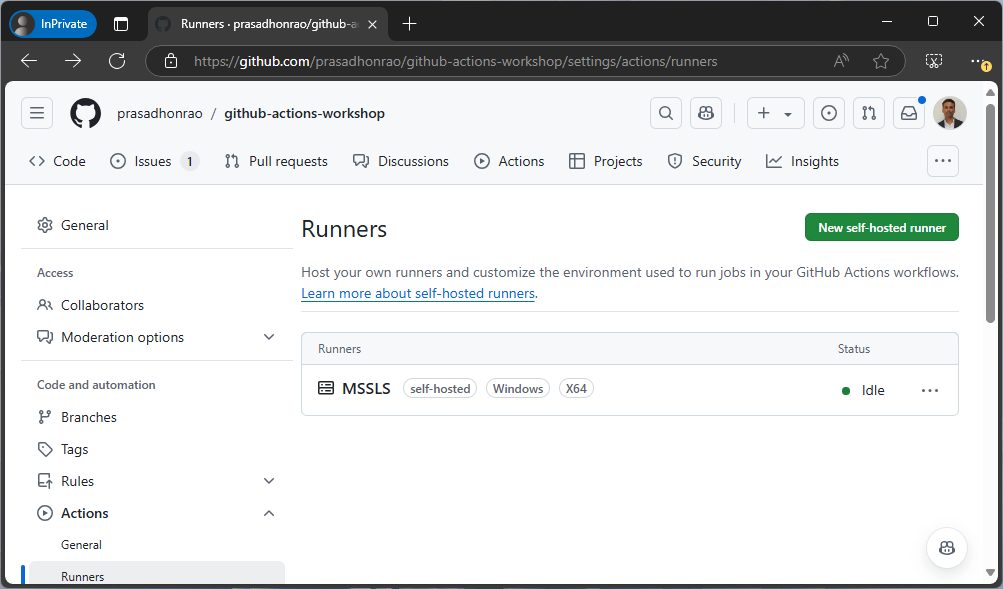This screenshot has height=589, width=1003.
Task: Click the page vertical scrollbar
Action: click(990, 213)
